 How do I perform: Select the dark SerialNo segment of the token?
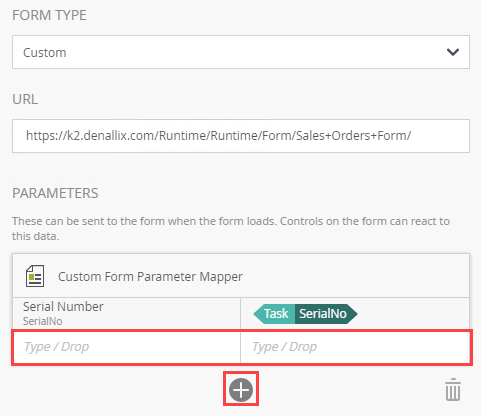326,314
